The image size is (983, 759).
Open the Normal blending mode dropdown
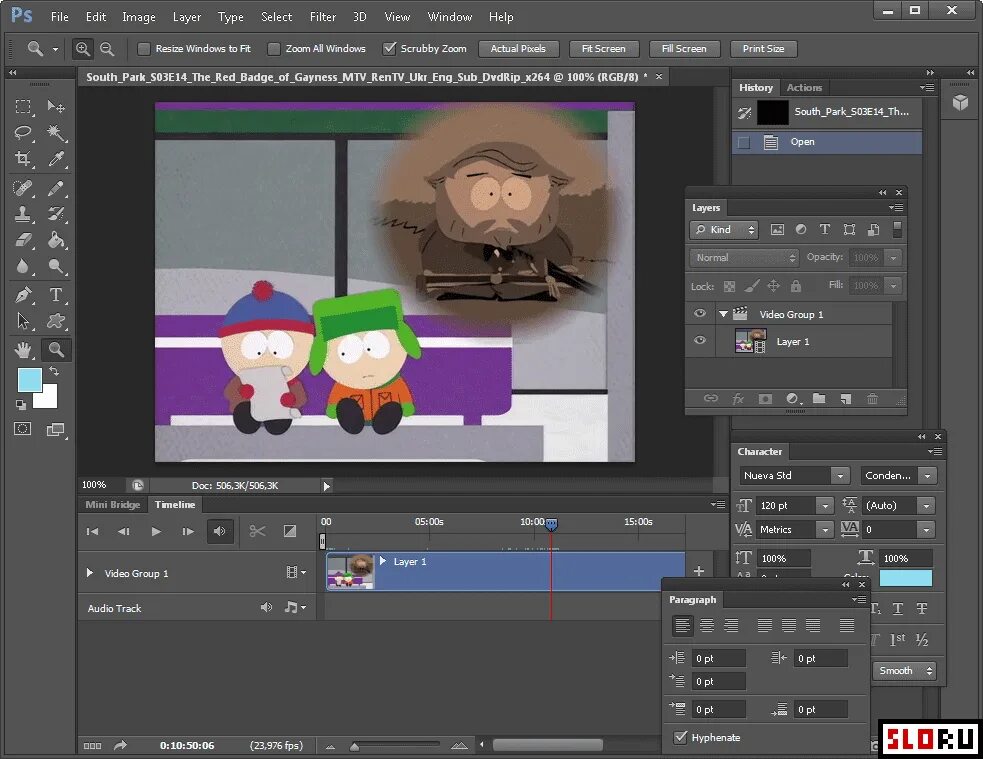[x=744, y=258]
